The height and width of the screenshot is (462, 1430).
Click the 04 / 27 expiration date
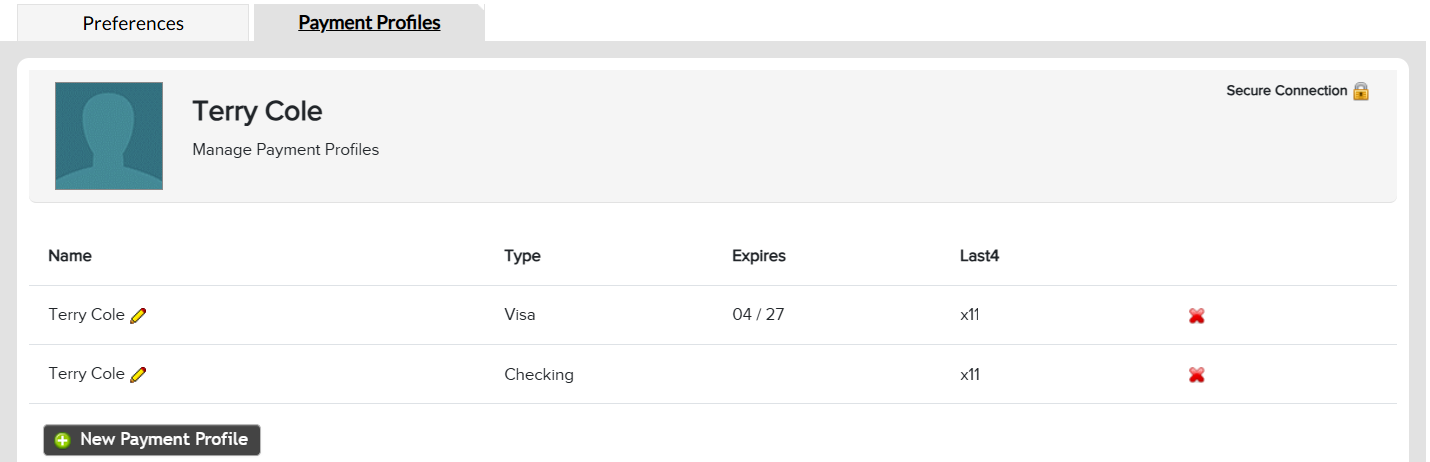tap(758, 314)
